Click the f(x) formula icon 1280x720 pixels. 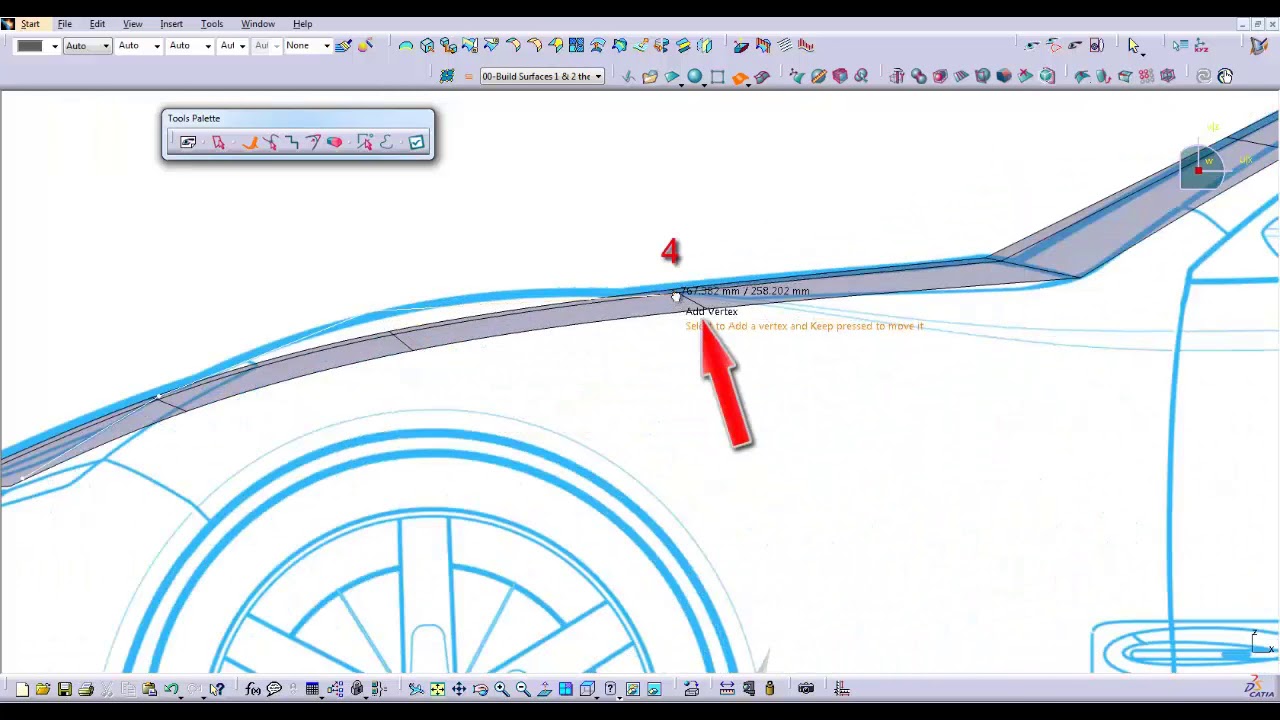click(x=252, y=688)
